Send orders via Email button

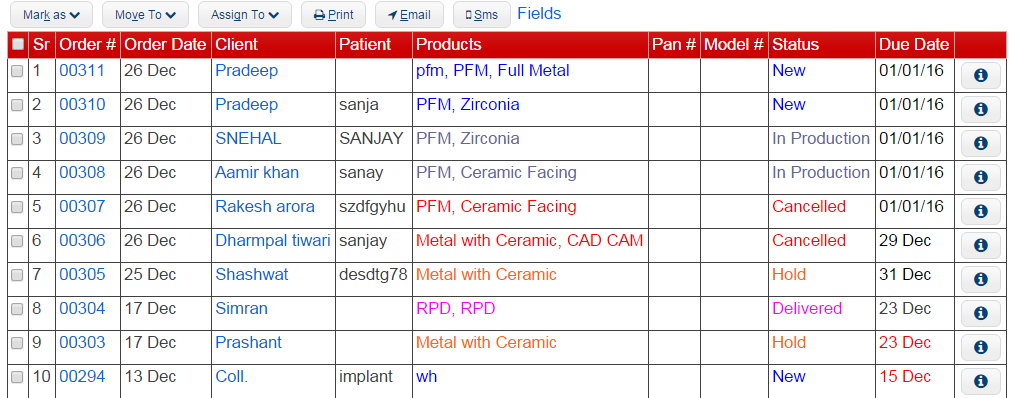pyautogui.click(x=409, y=15)
